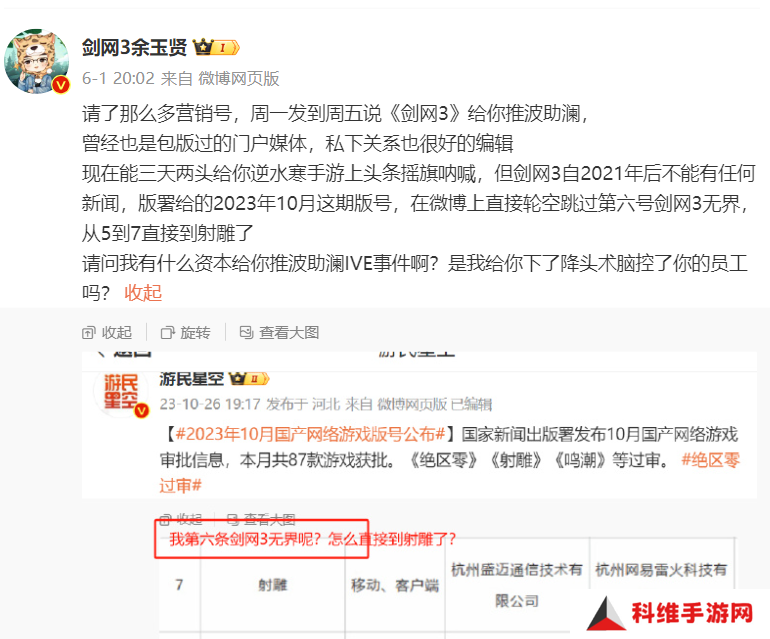Click the 6-1 20:02 post timestamp
Viewport: 770px width, 639px height.
coord(118,78)
